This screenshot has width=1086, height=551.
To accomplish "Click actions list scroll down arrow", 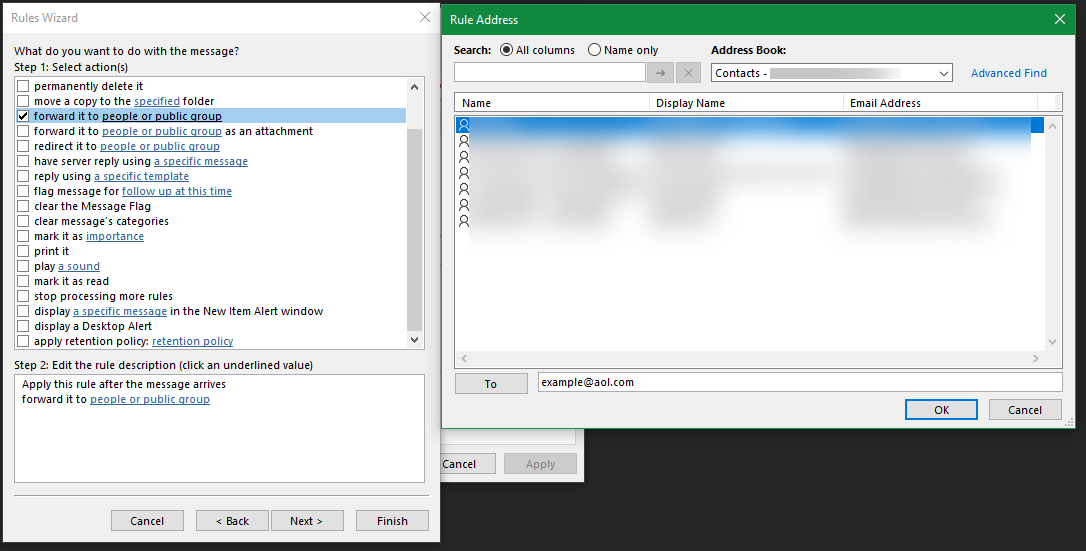I will point(414,339).
